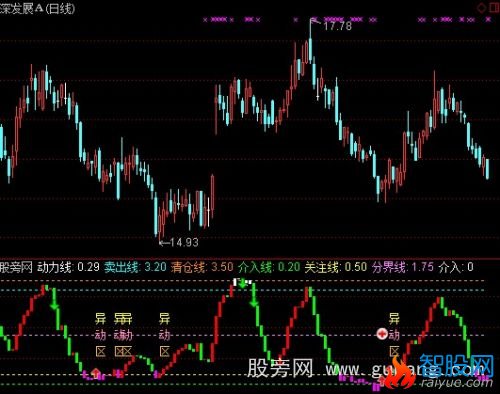Click the 动力线: 0.29 legend value

(68, 267)
